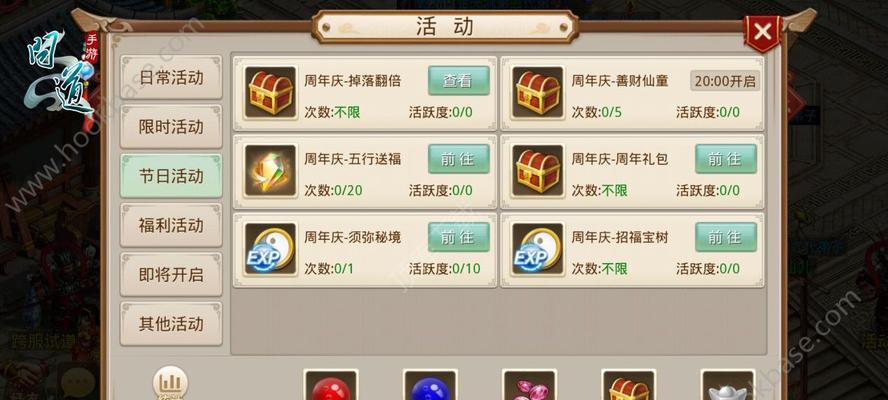
Task: Open the activity statistics chart icon
Action: tap(170, 383)
